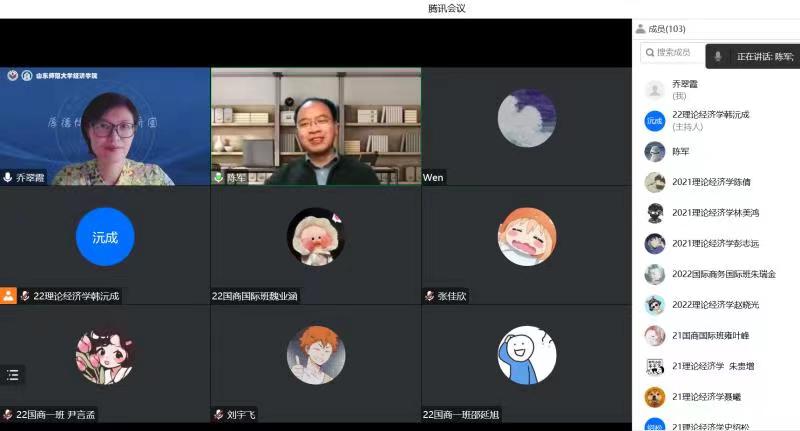800x431 pixels.
Task: Click the muted mic icon on 张佳欣's tile
Action: pos(430,296)
